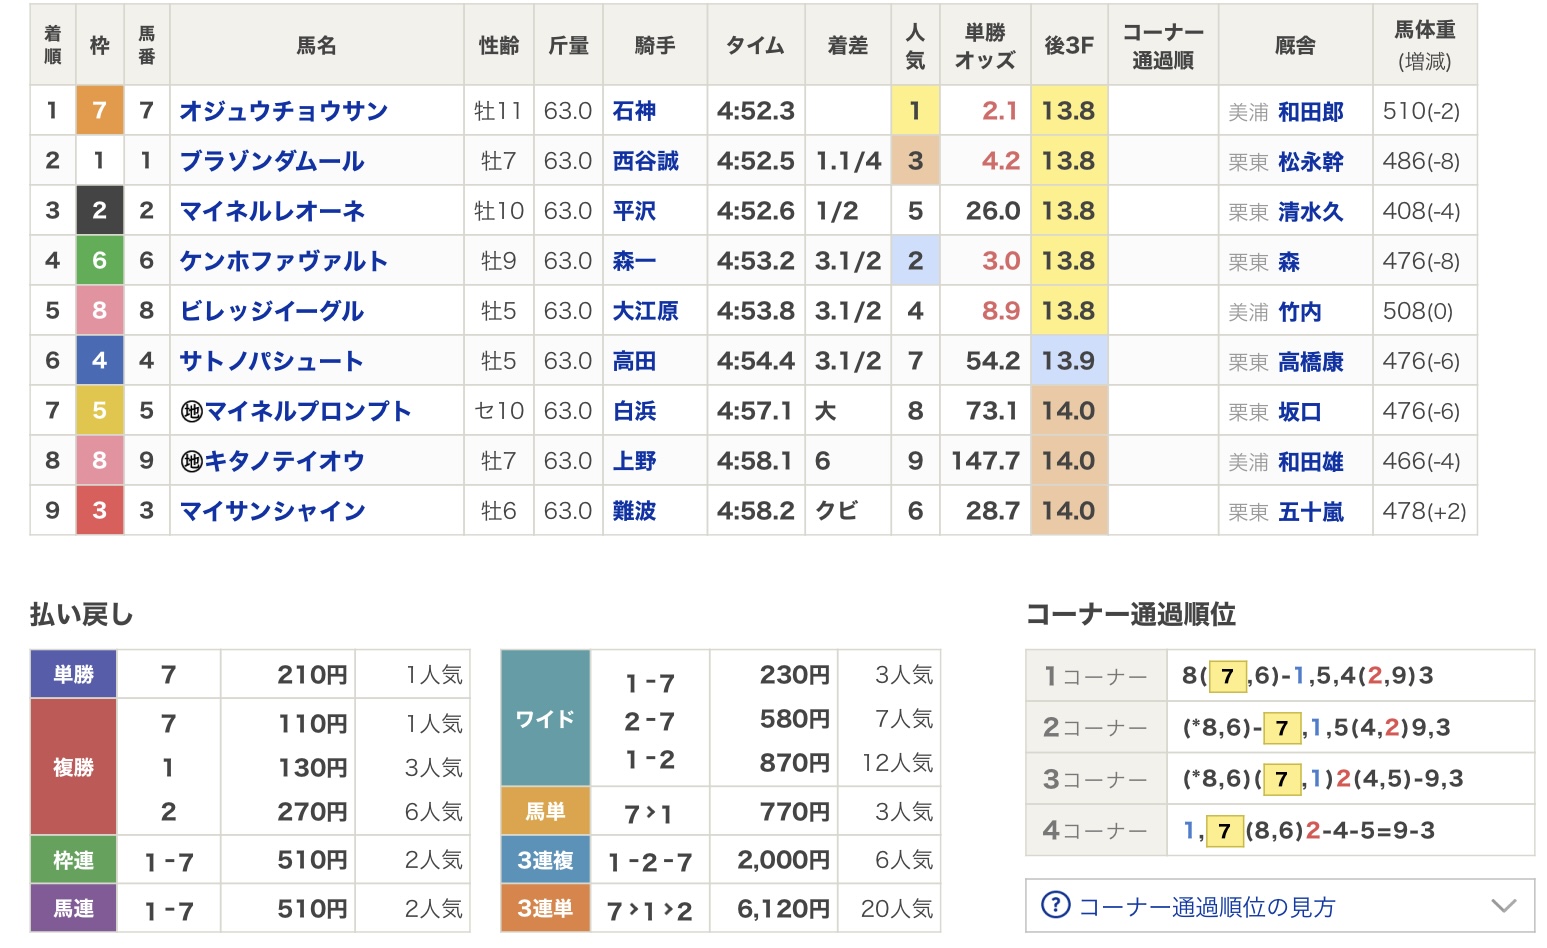Click the 地 badge before キタノテイオウ
Screen dimensions: 1547x948
[x=191, y=461]
